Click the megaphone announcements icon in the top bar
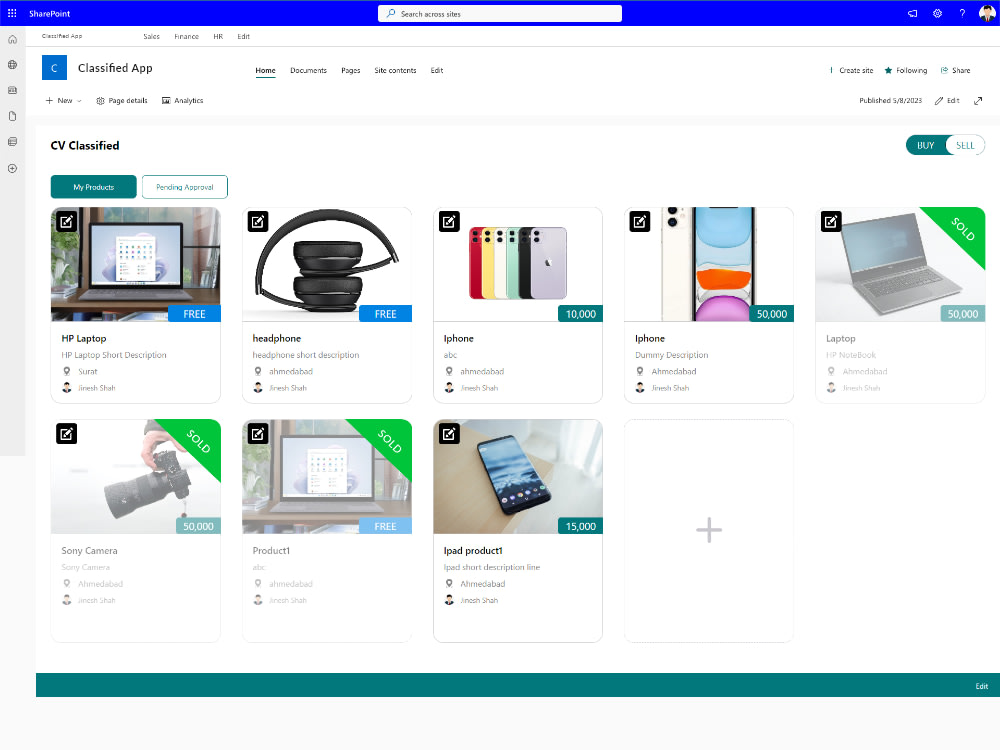This screenshot has width=1000, height=750. pyautogui.click(x=911, y=13)
